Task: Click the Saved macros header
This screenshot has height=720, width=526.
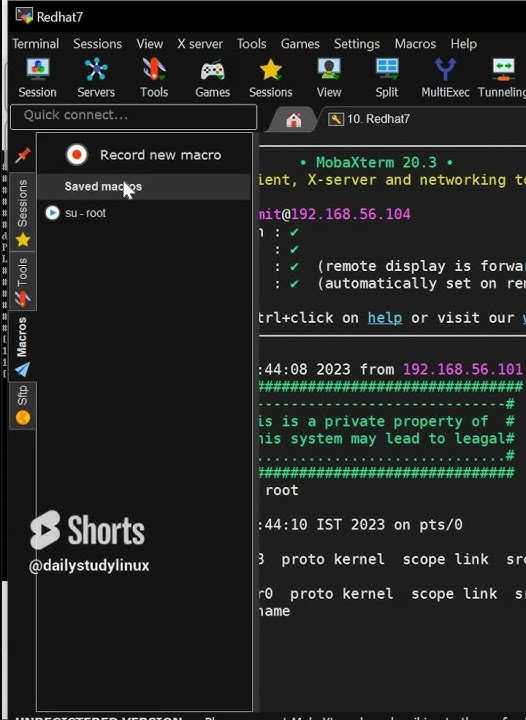Action: click(x=103, y=186)
